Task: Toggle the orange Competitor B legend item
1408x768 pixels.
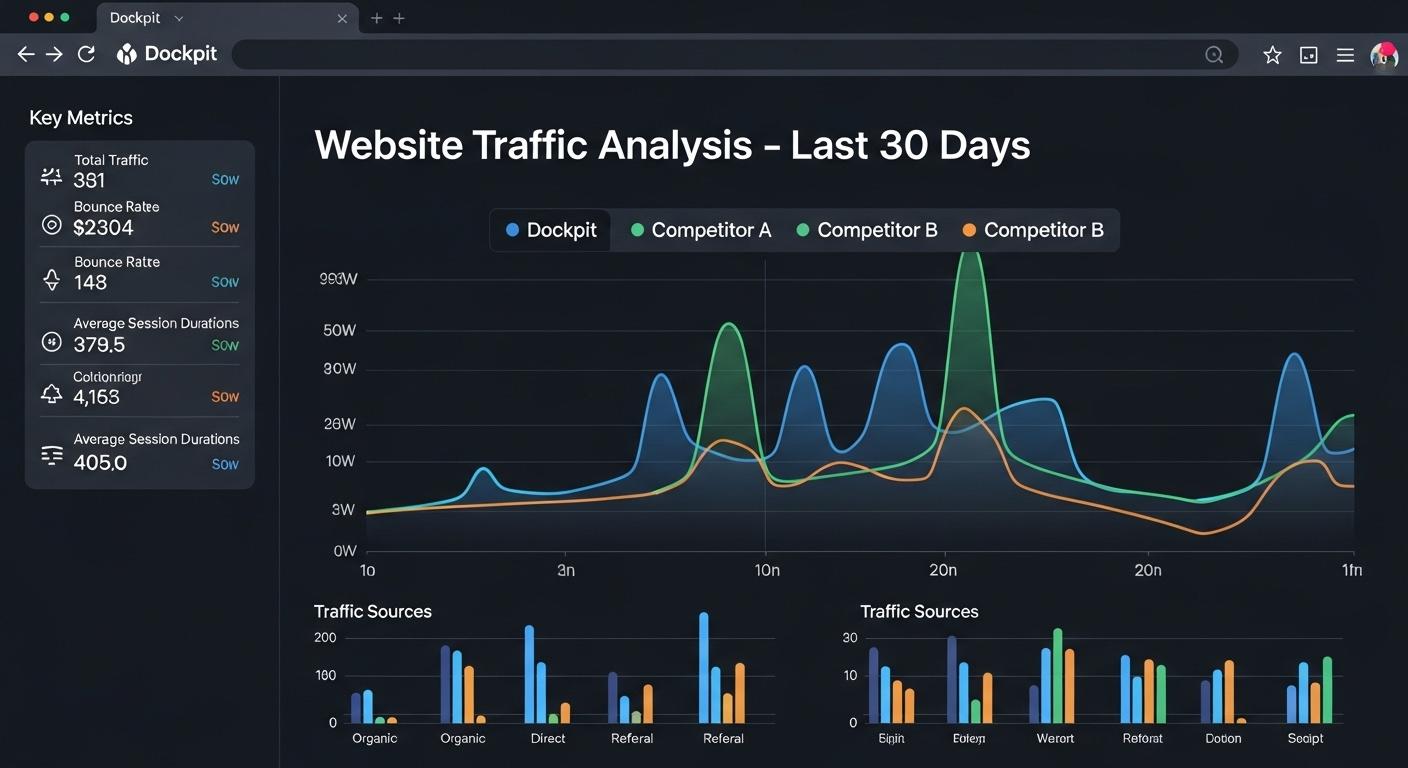Action: 1033,230
